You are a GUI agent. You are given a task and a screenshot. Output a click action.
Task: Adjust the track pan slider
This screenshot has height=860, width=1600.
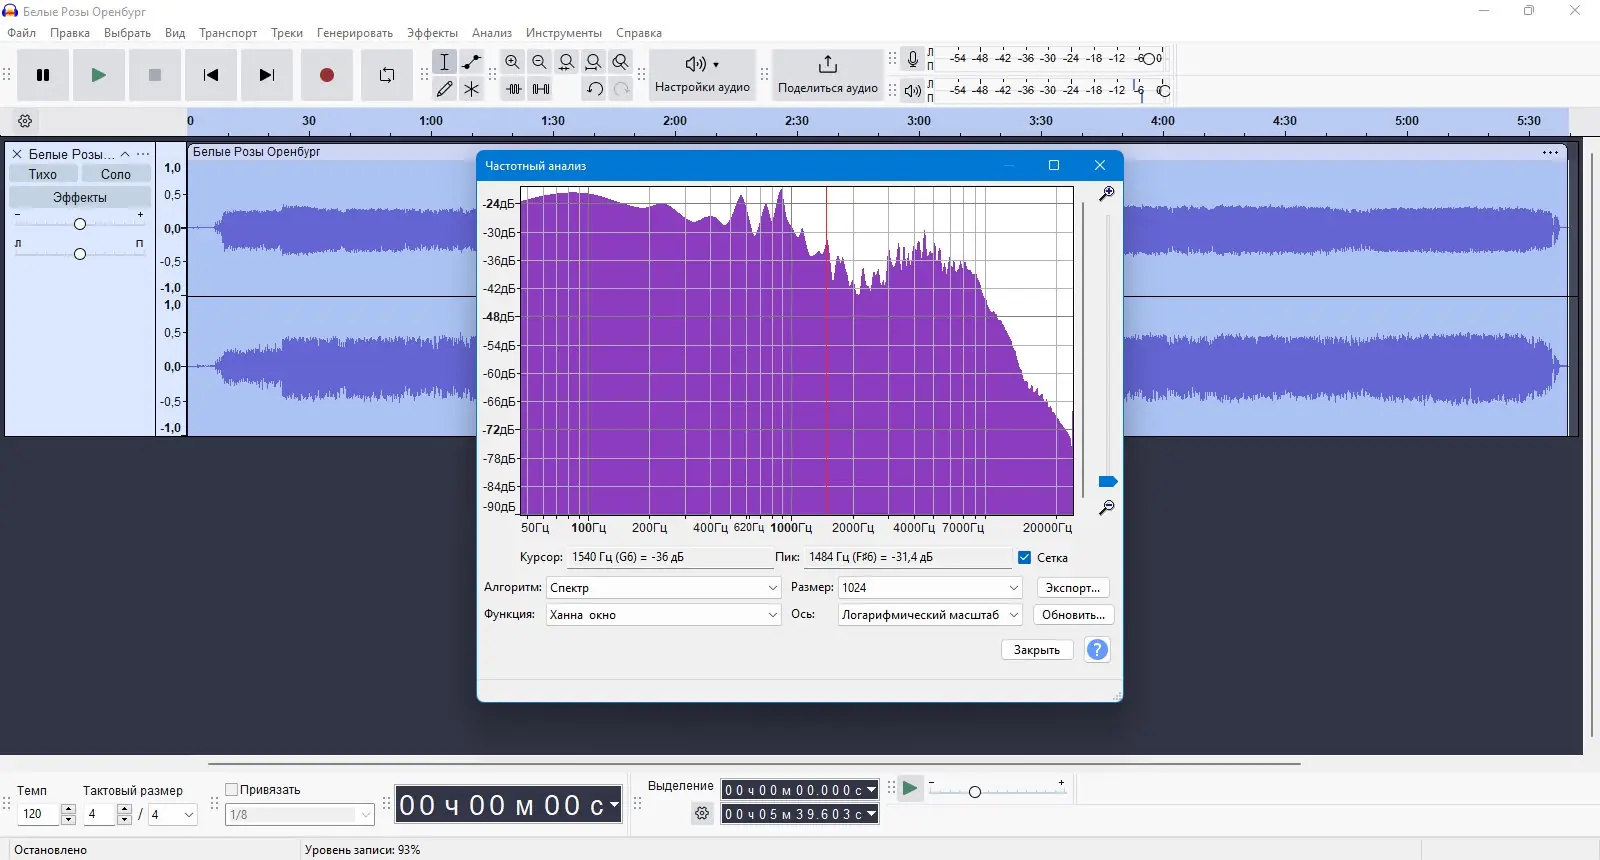(80, 253)
